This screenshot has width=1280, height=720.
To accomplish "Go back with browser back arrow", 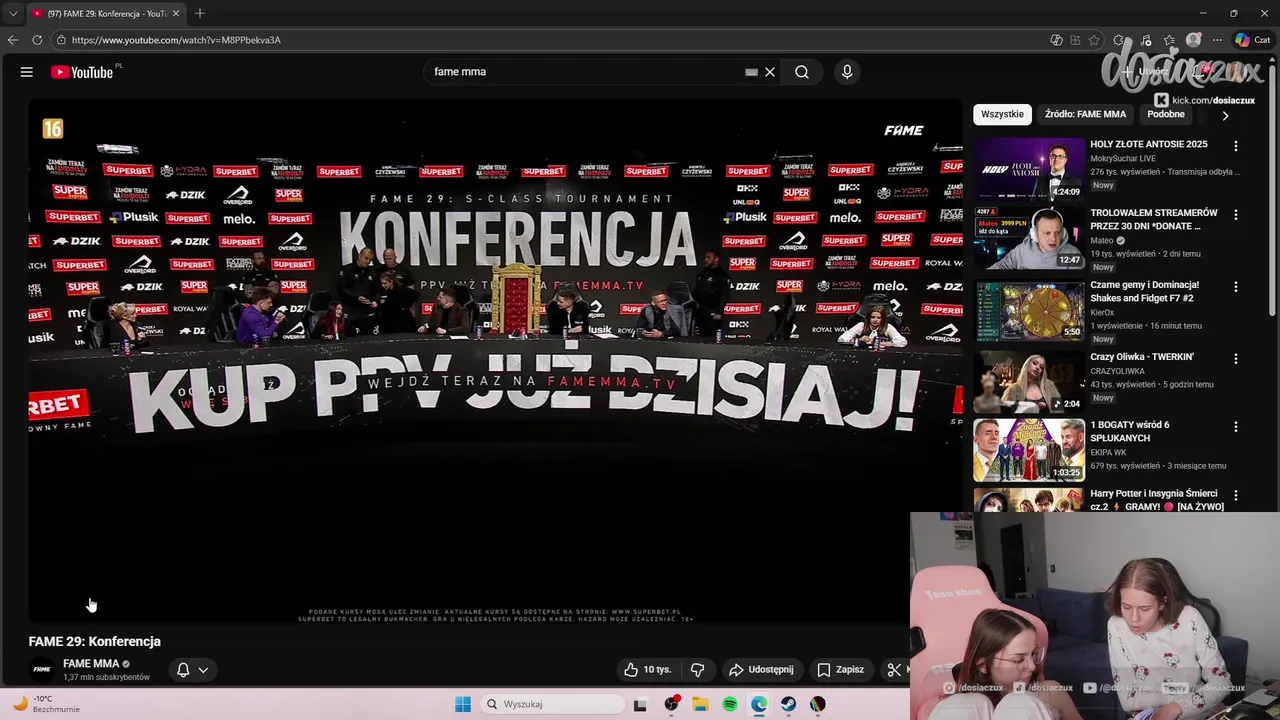I will pyautogui.click(x=13, y=40).
